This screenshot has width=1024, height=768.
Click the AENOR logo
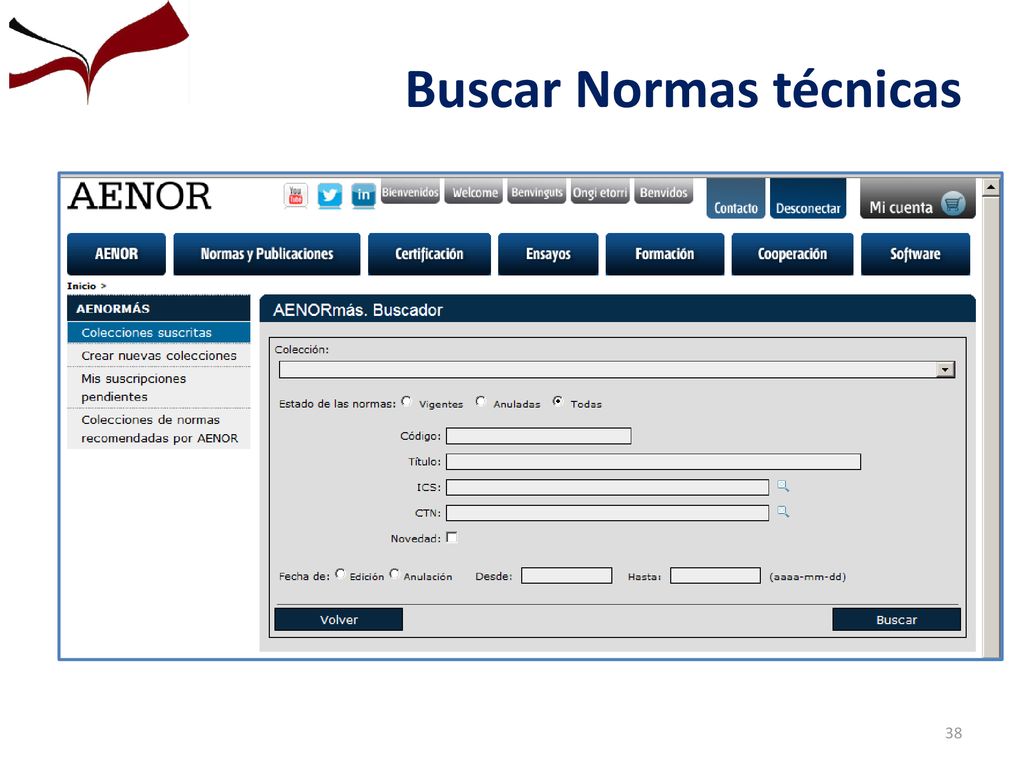(x=139, y=197)
